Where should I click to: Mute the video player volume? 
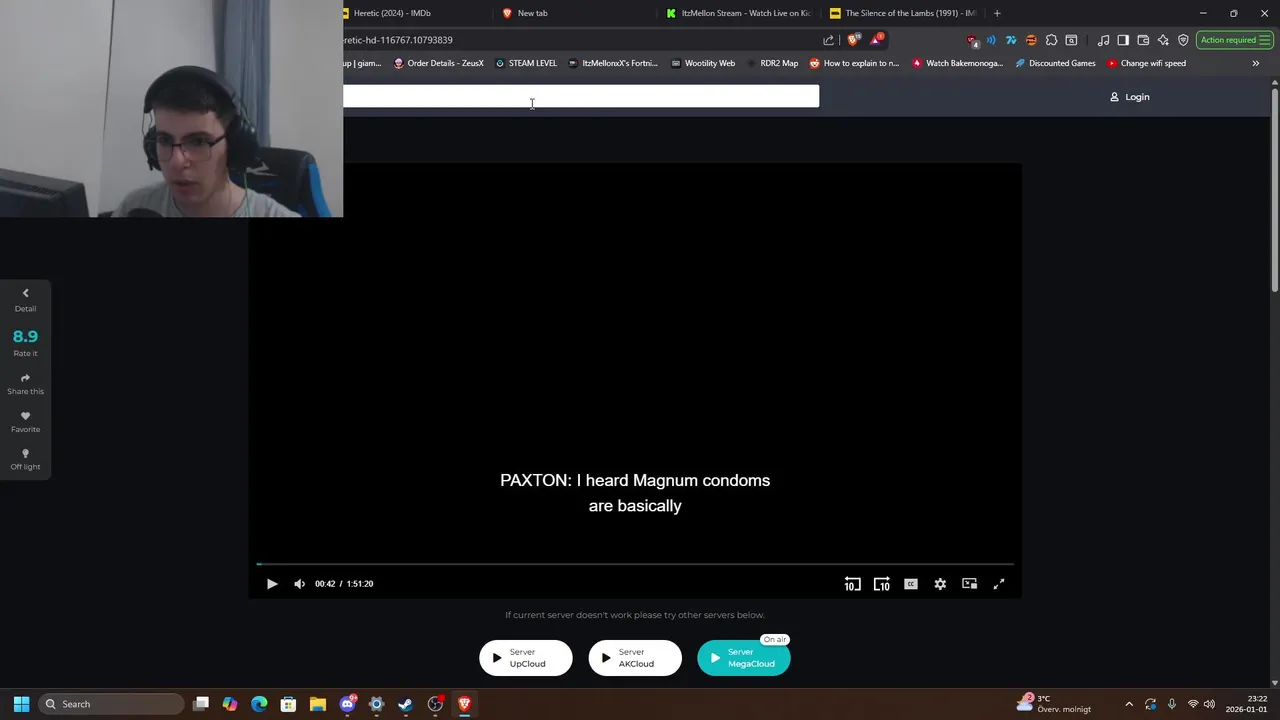(x=299, y=584)
